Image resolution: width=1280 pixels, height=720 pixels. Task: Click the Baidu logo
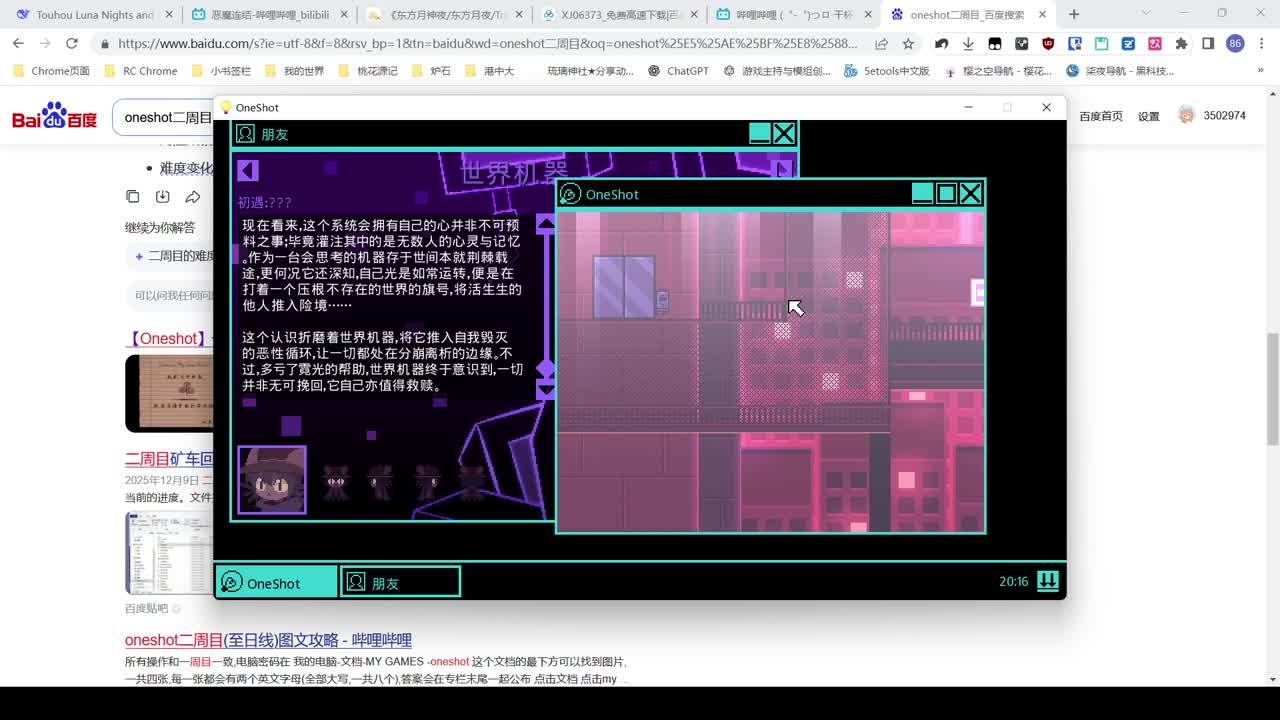point(55,117)
